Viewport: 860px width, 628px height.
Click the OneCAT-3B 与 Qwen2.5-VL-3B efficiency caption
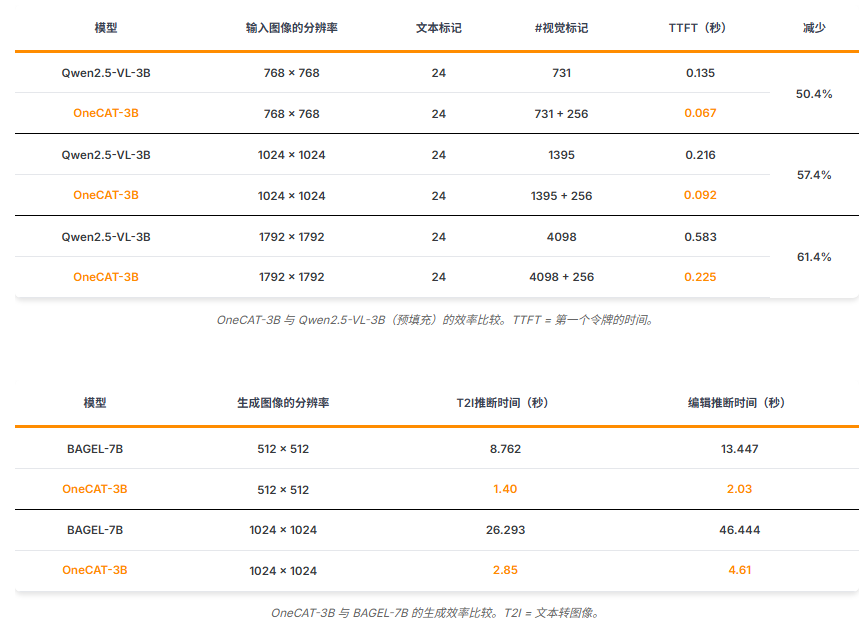pos(436,320)
